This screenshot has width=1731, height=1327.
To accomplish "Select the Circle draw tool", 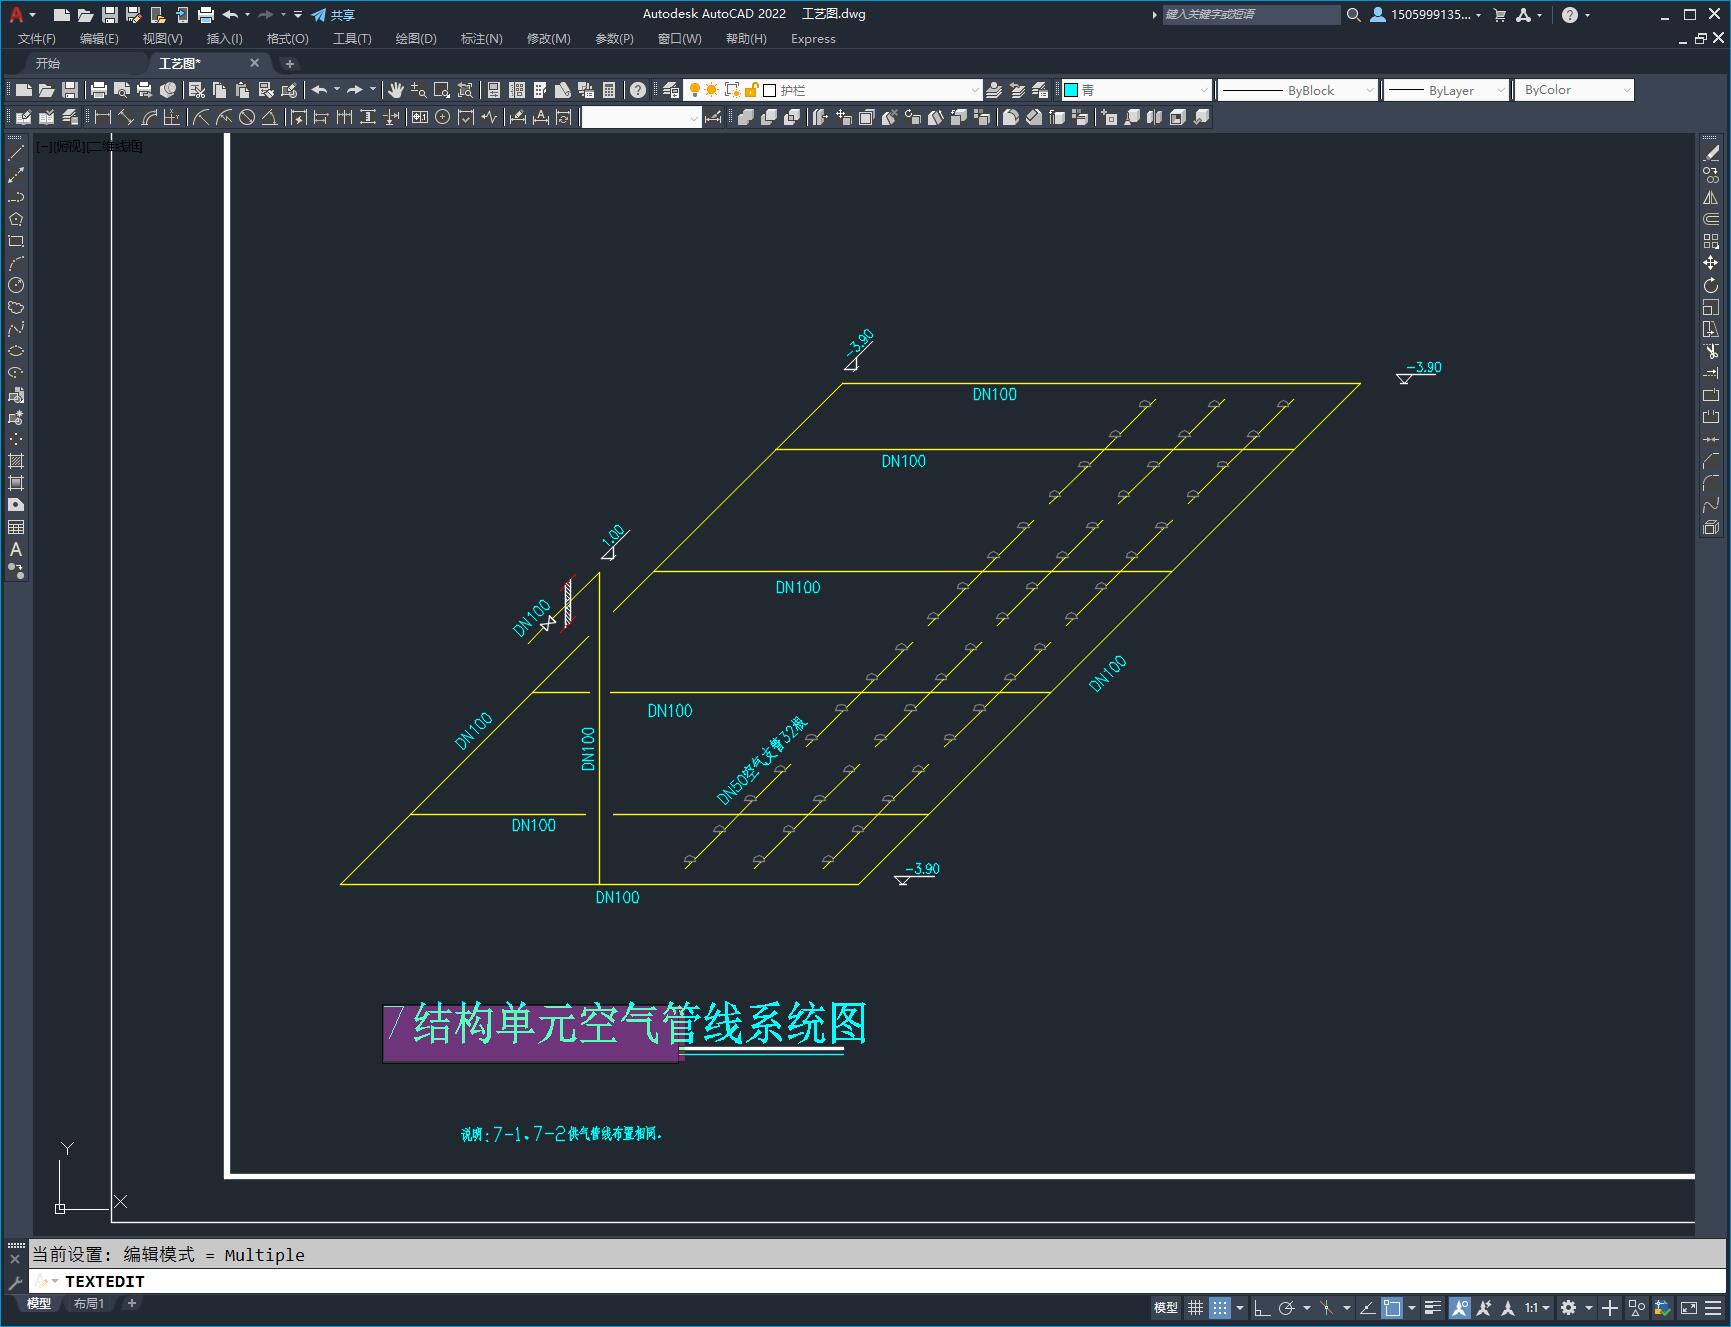I will (x=16, y=285).
